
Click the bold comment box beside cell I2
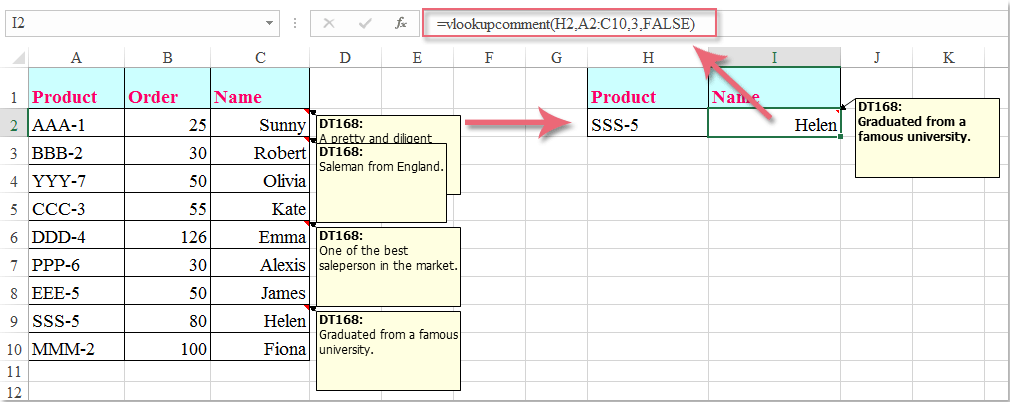pyautogui.click(x=927, y=137)
